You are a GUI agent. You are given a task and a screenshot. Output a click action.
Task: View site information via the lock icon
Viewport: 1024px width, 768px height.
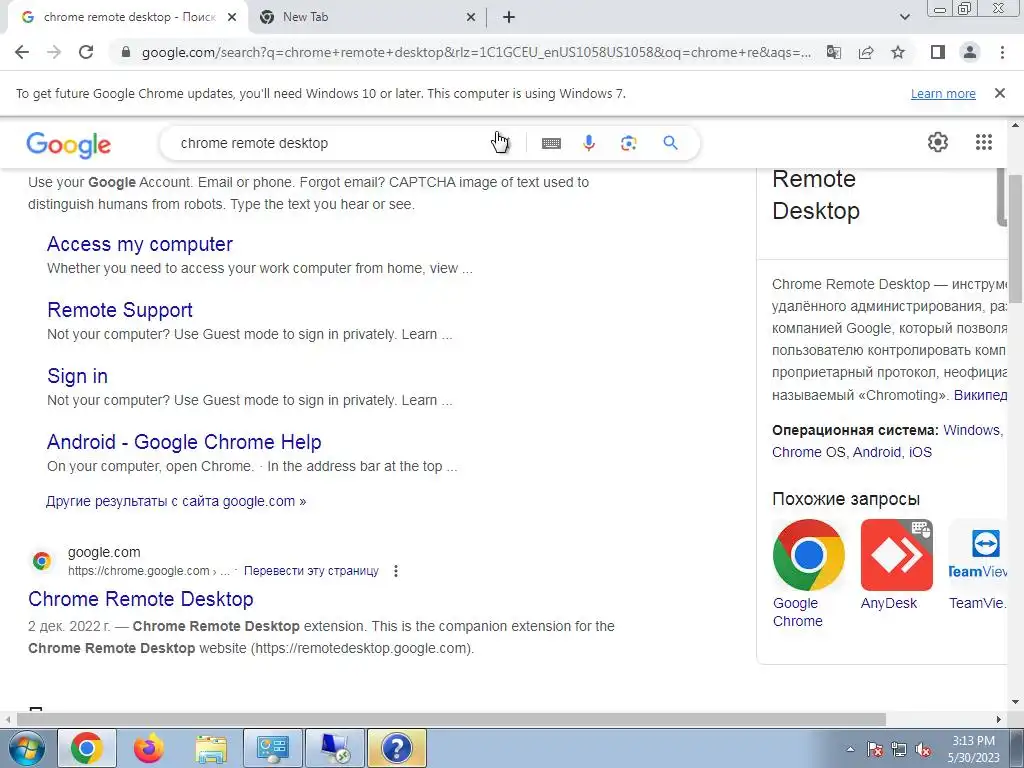coord(126,52)
